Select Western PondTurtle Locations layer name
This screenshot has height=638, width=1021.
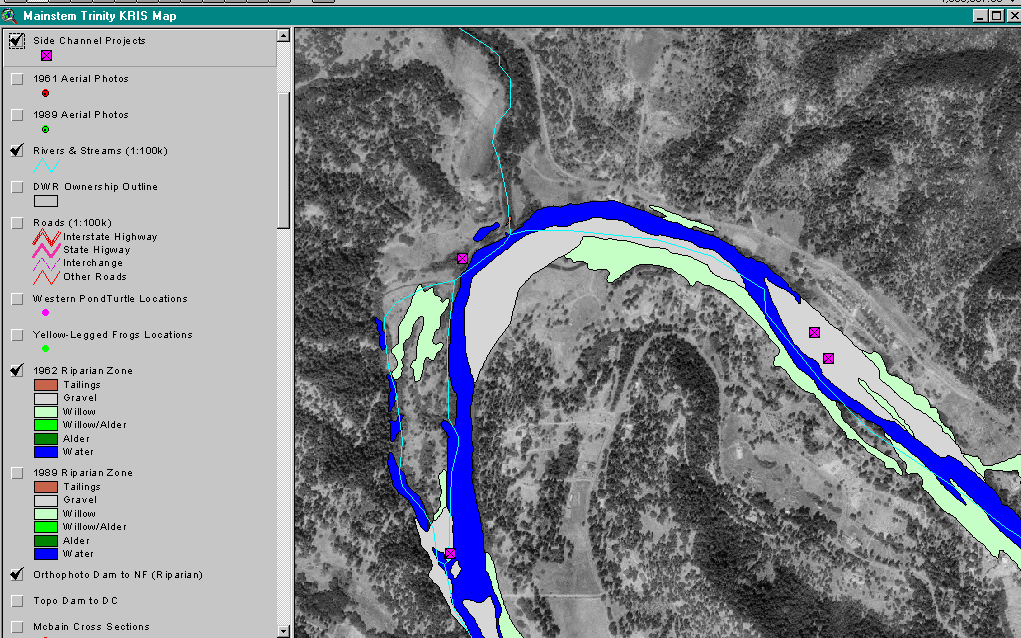pos(110,299)
